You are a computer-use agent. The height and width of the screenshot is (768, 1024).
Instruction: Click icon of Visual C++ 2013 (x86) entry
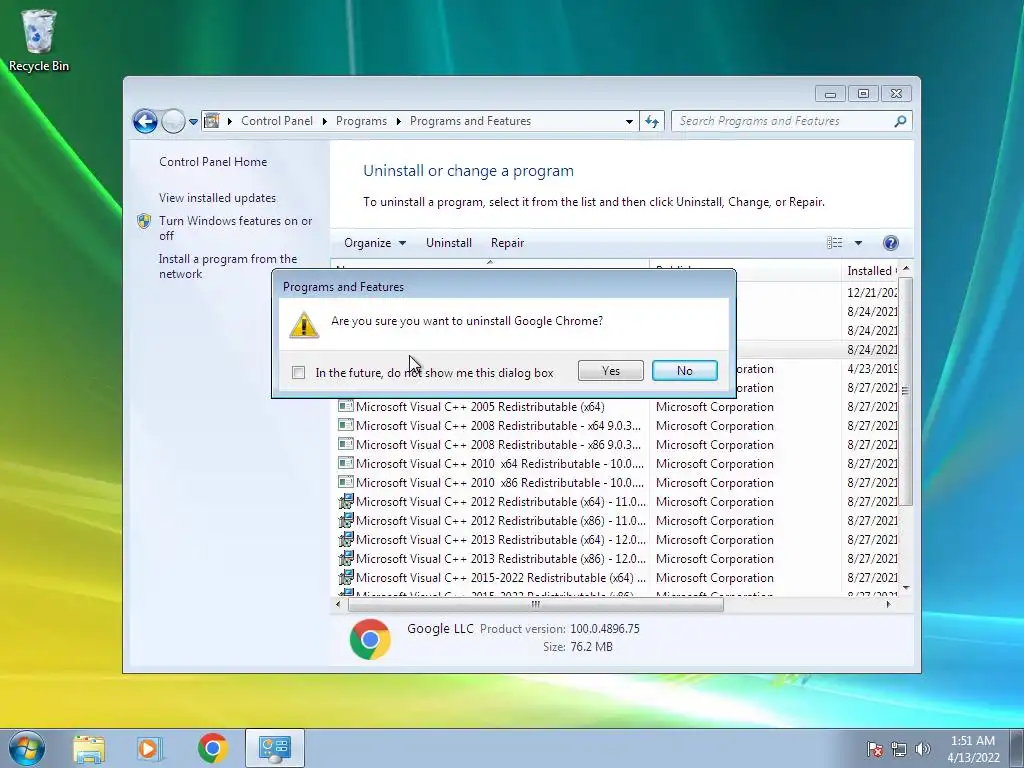point(345,558)
